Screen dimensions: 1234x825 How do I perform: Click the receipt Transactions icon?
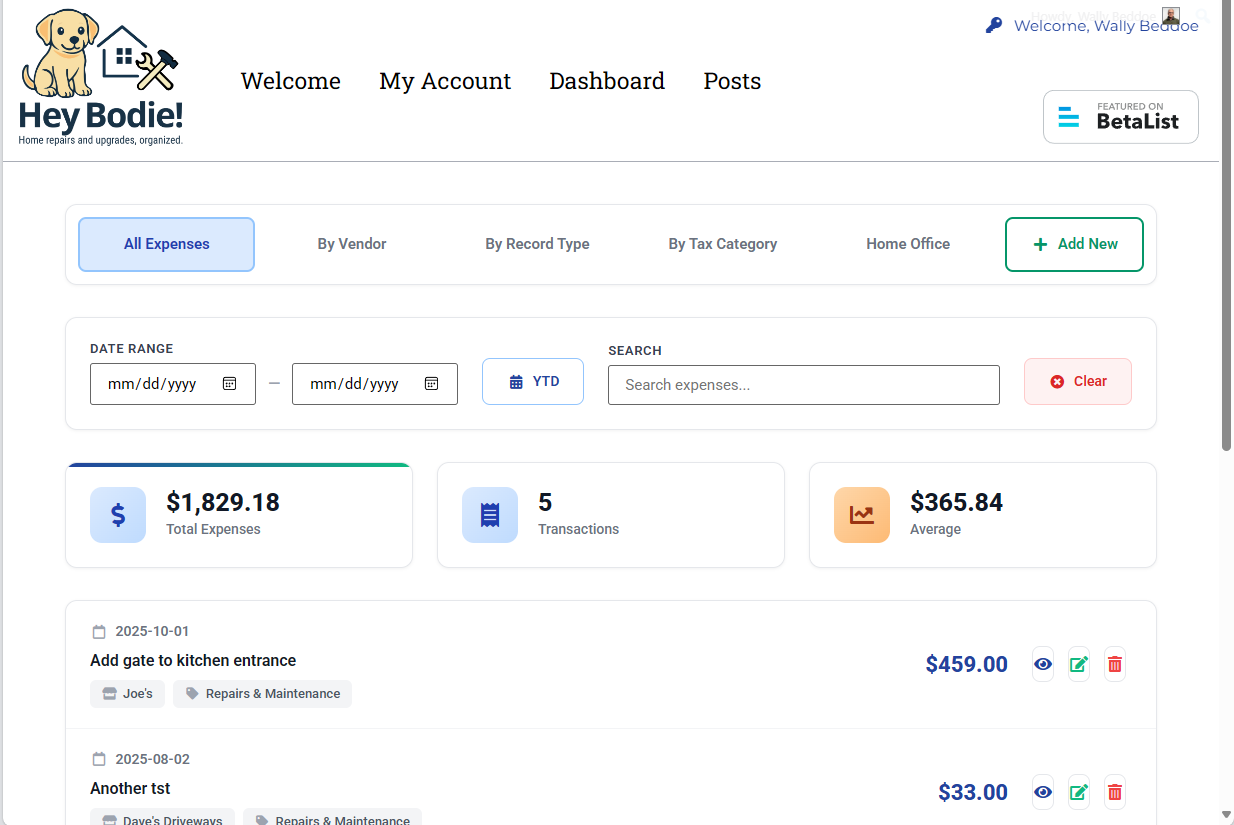tap(490, 515)
